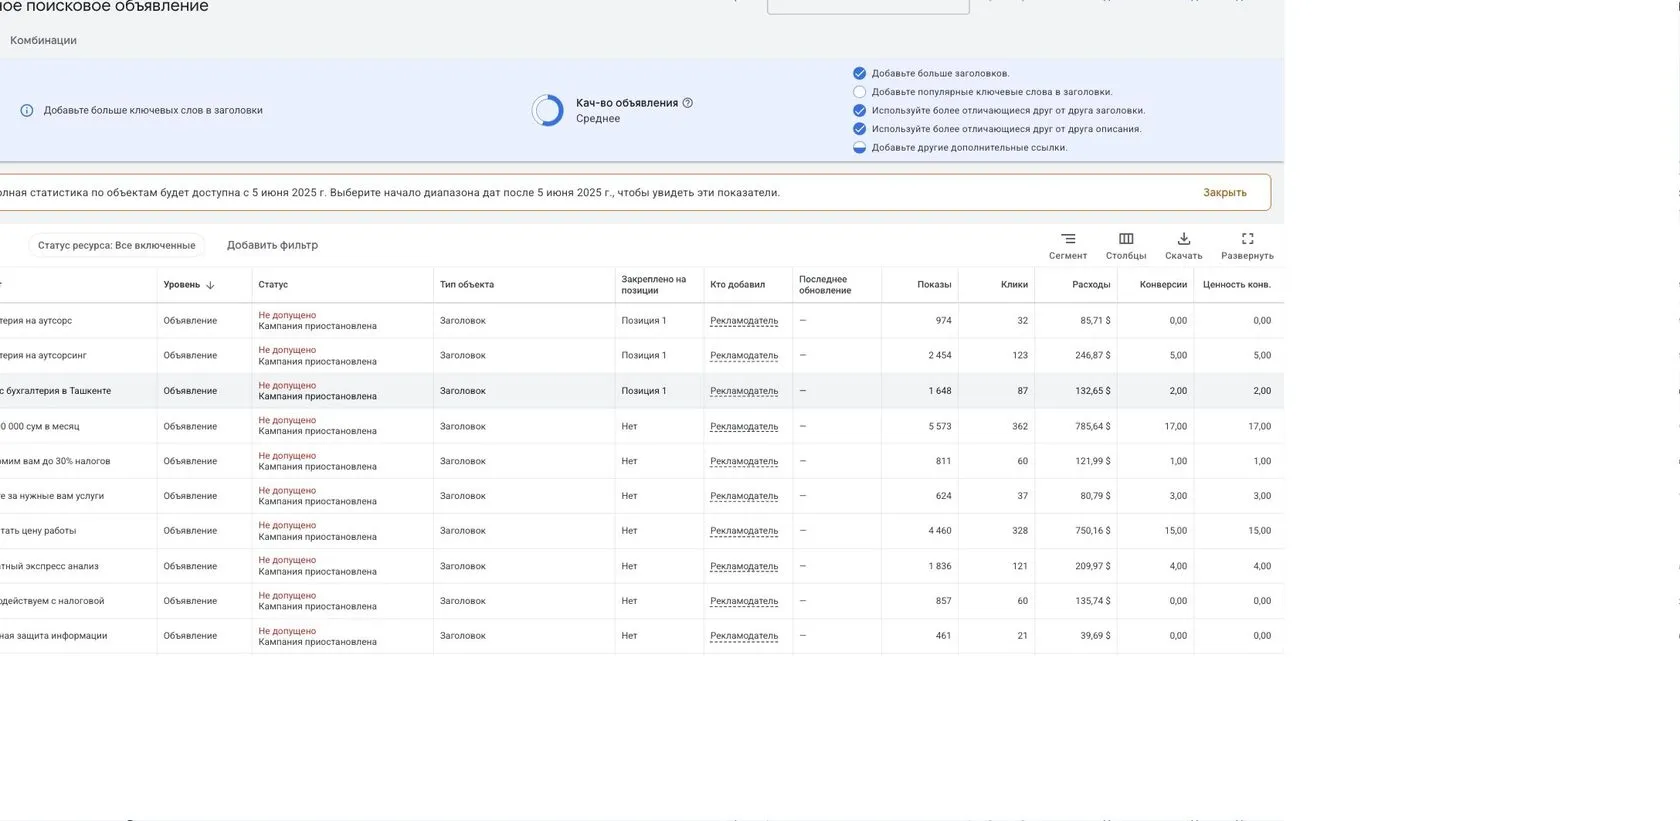Viewport: 1680px width, 821px height.
Task: Click info icon beside keyword suggestion
Action: tap(27, 110)
